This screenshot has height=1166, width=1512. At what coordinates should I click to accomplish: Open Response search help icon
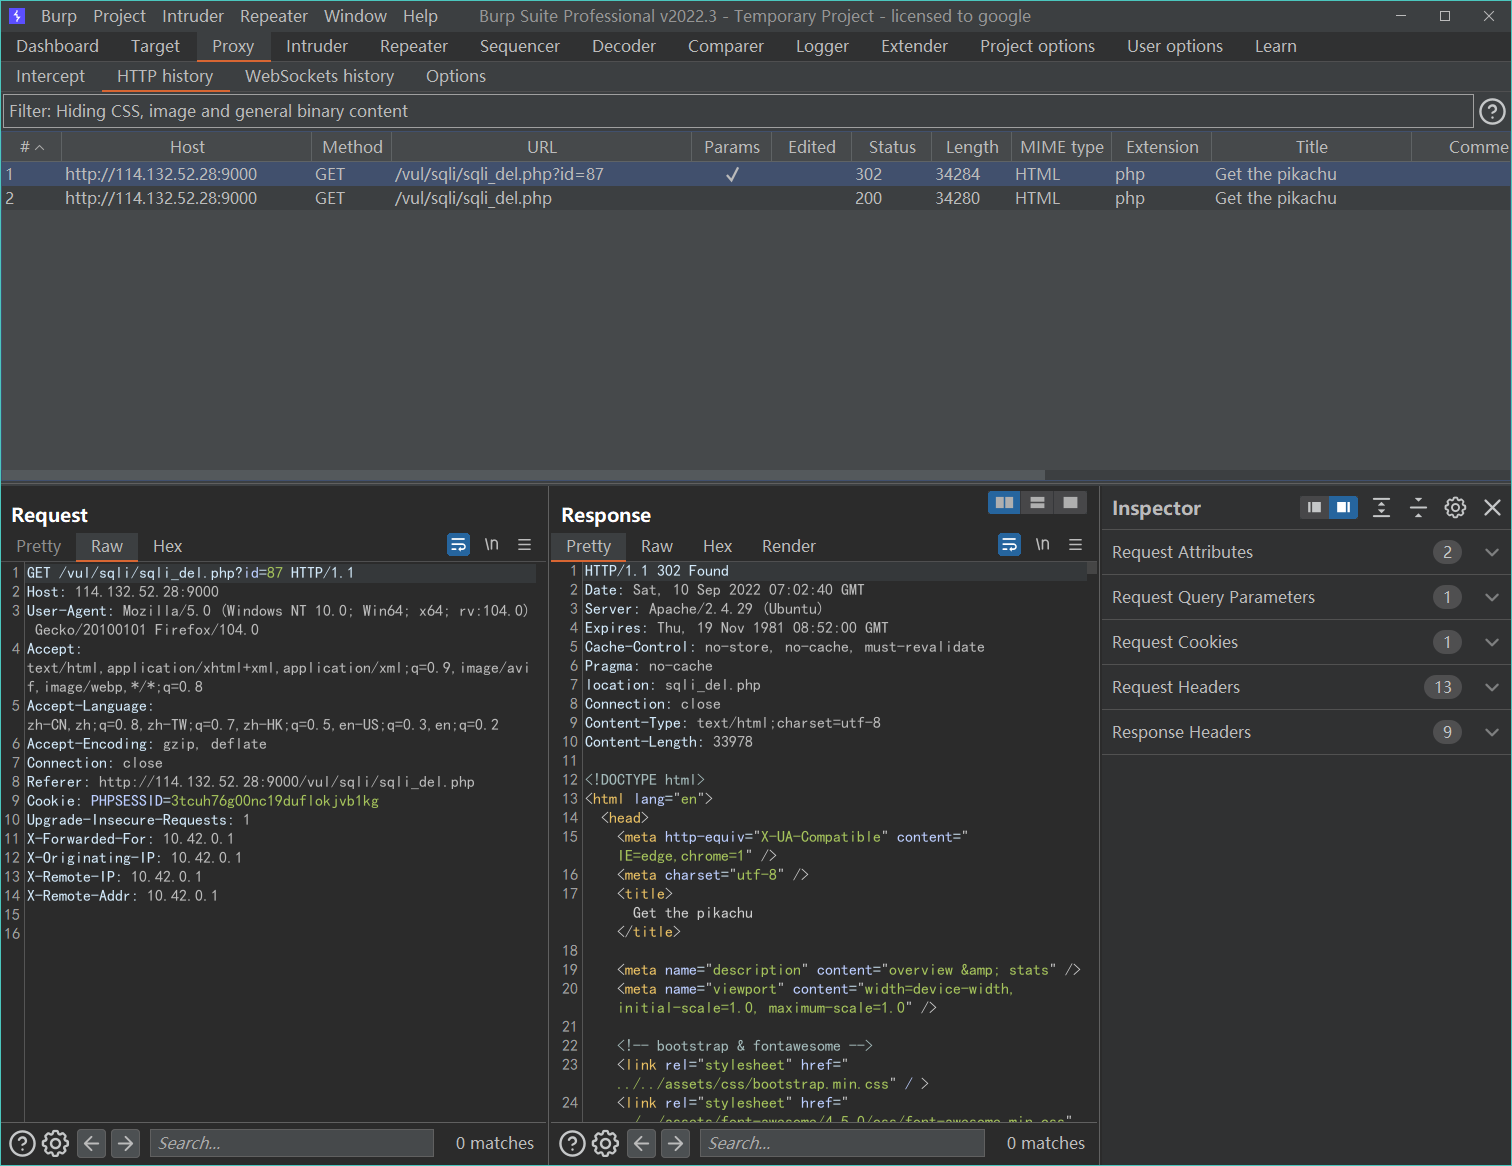click(x=572, y=1143)
